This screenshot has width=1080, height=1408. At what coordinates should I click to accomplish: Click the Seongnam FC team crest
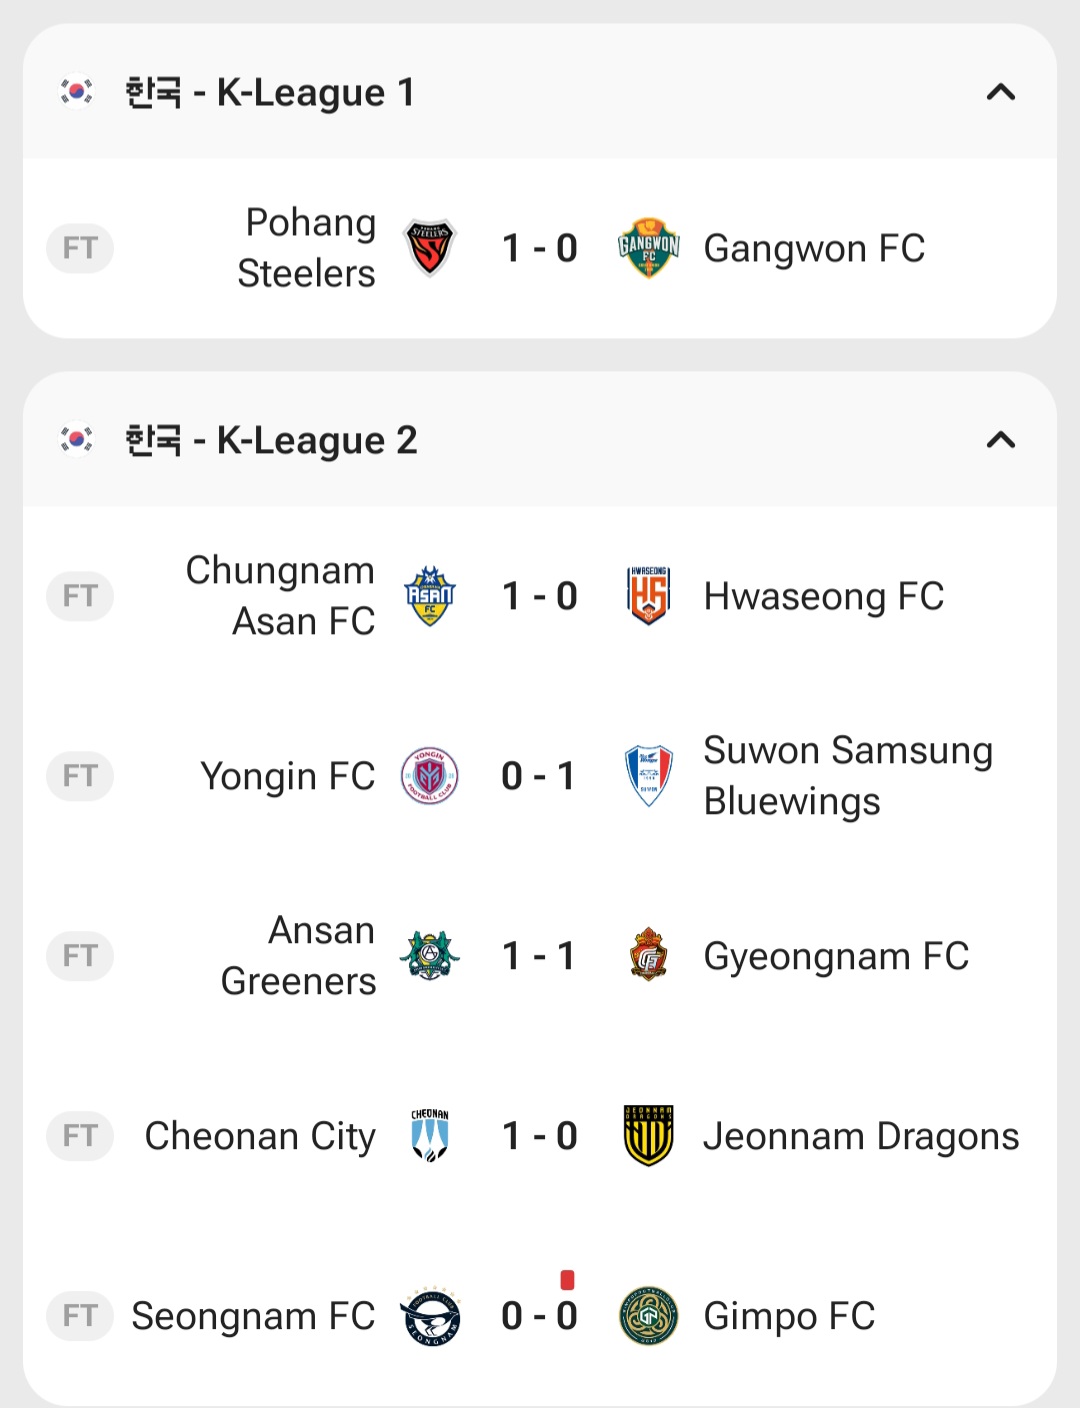tap(430, 1316)
